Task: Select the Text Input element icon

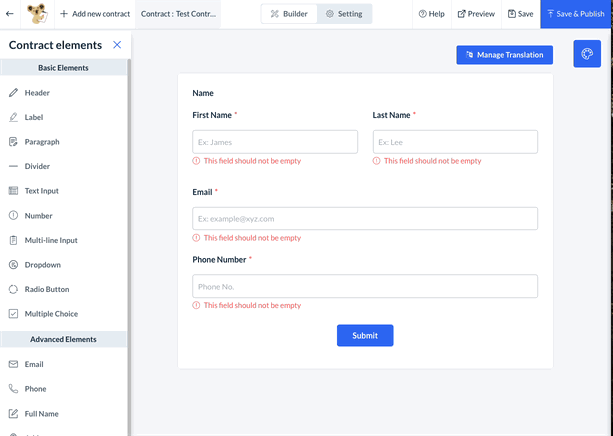Action: pos(14,191)
